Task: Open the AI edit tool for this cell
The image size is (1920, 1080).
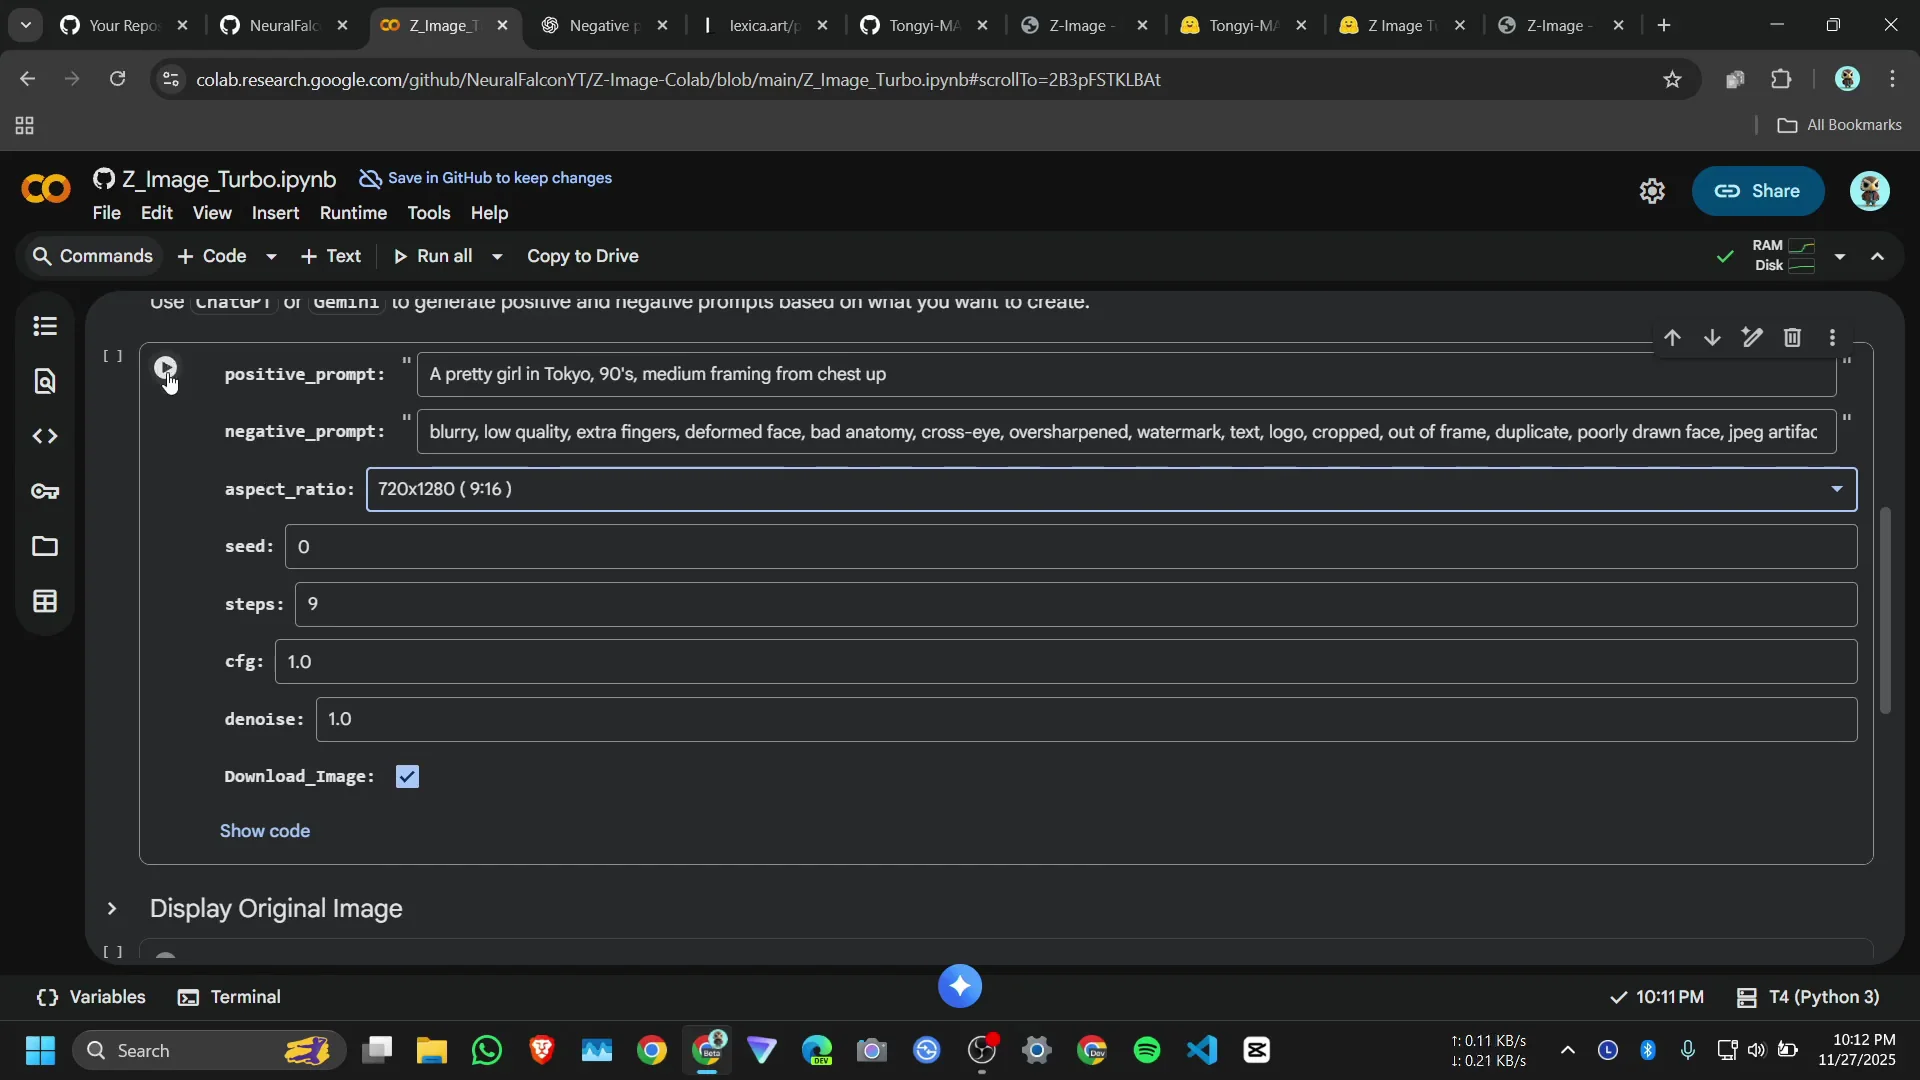Action: tap(1752, 338)
